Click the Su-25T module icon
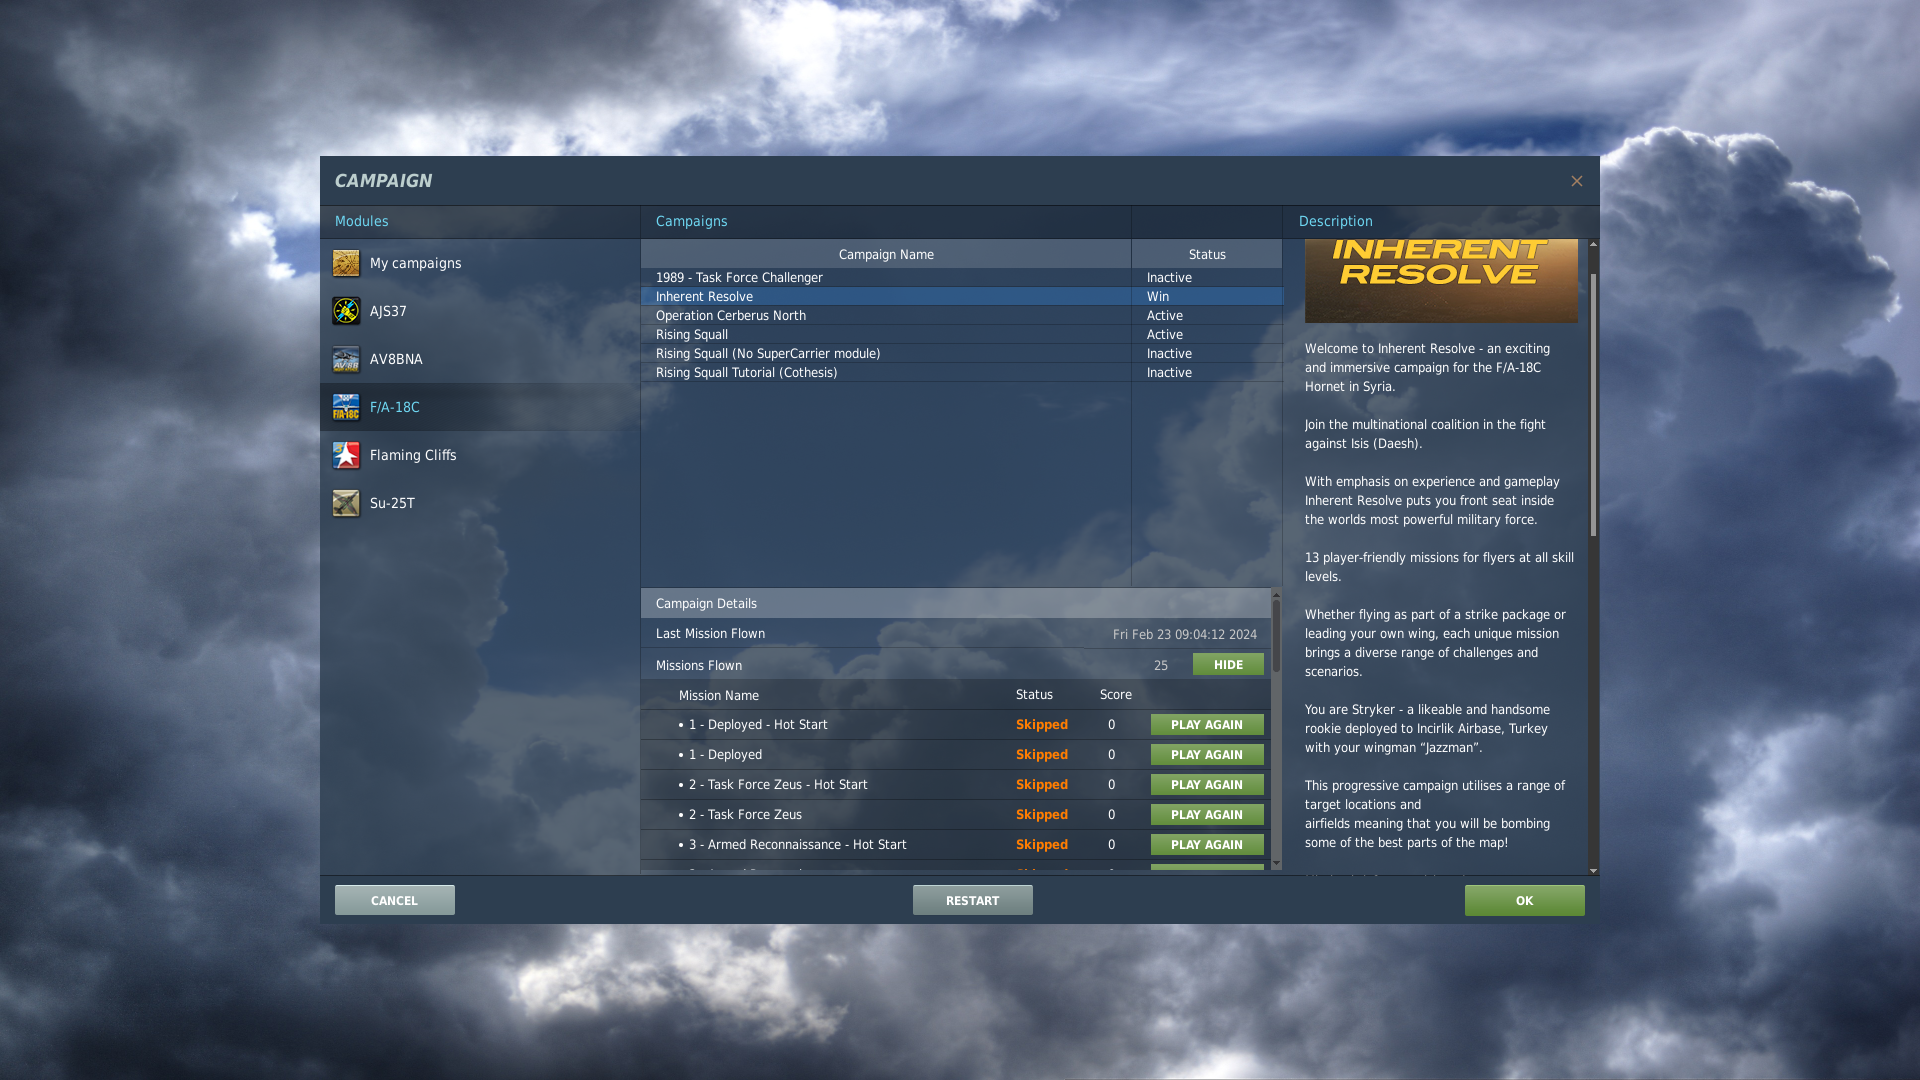The width and height of the screenshot is (1920, 1080). tap(346, 503)
